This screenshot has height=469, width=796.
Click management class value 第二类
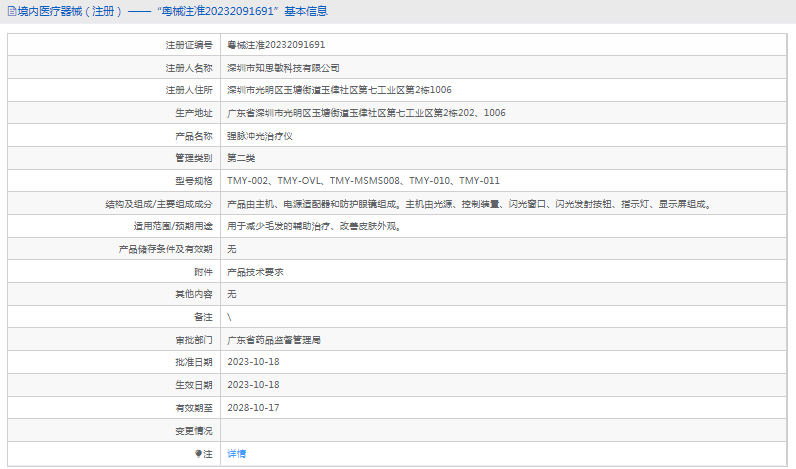click(241, 158)
